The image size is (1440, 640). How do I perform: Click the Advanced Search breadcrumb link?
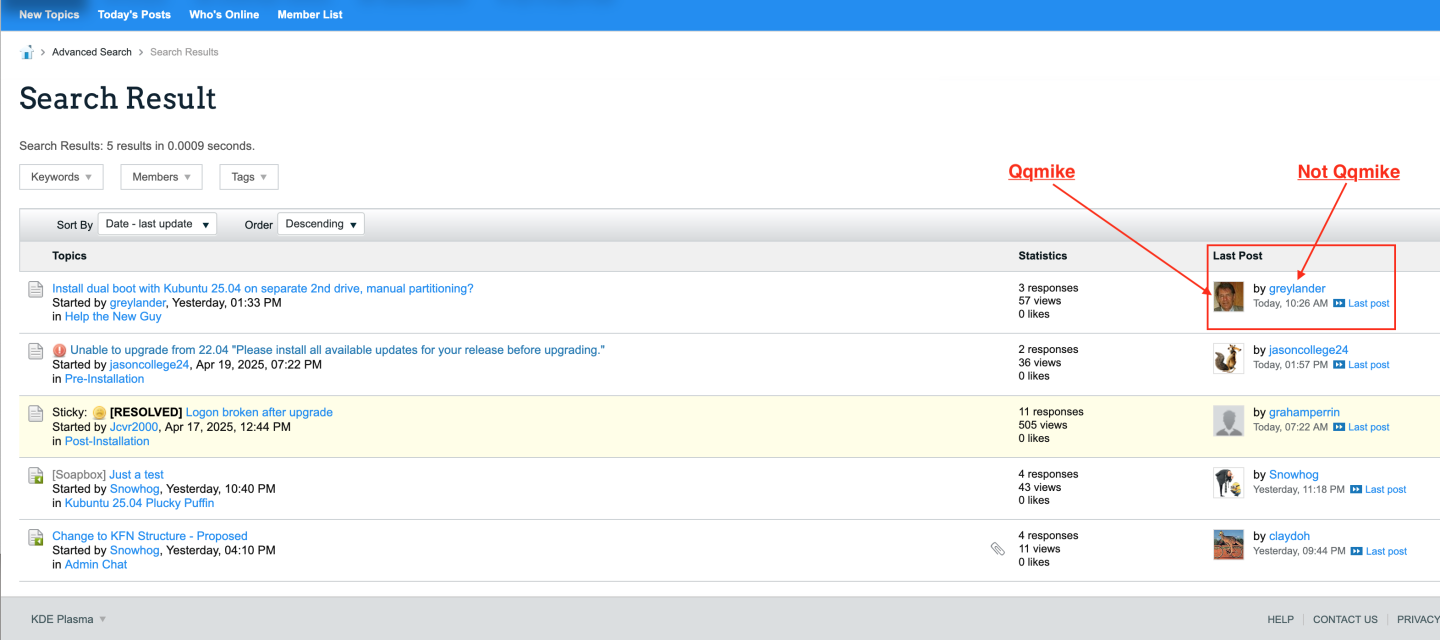click(x=92, y=52)
